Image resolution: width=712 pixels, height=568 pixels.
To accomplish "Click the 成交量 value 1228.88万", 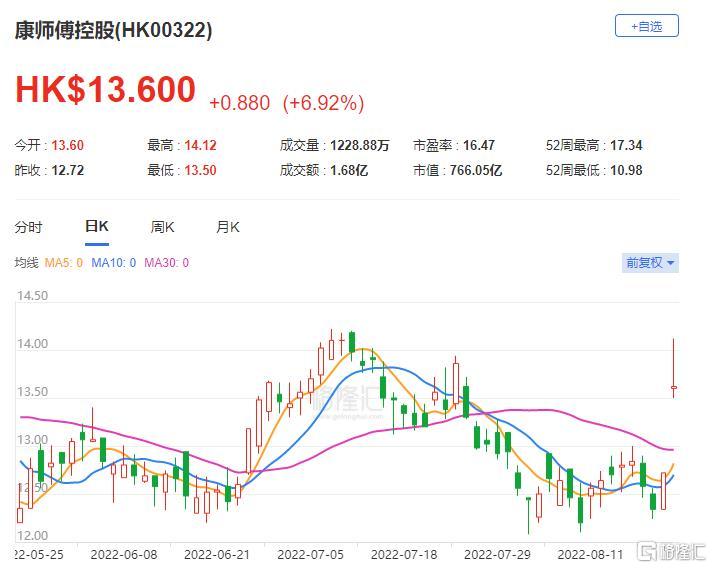I will (360, 145).
